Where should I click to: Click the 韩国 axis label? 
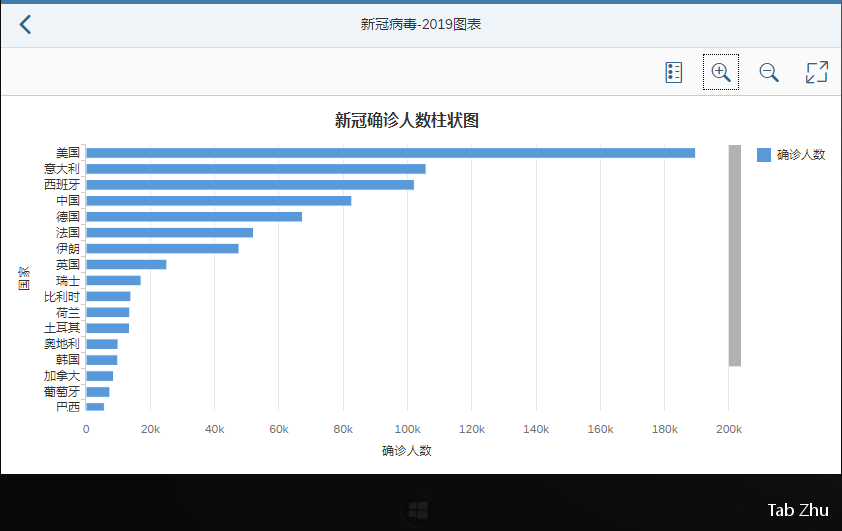tap(68, 360)
